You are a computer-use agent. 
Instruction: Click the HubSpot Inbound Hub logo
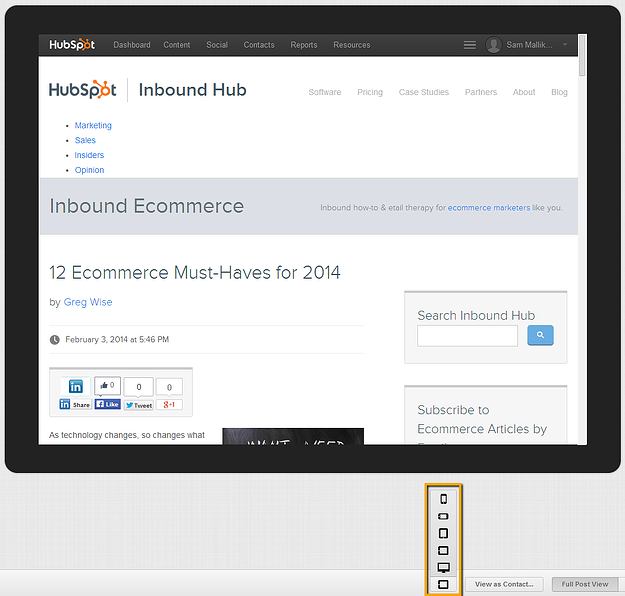tap(147, 90)
